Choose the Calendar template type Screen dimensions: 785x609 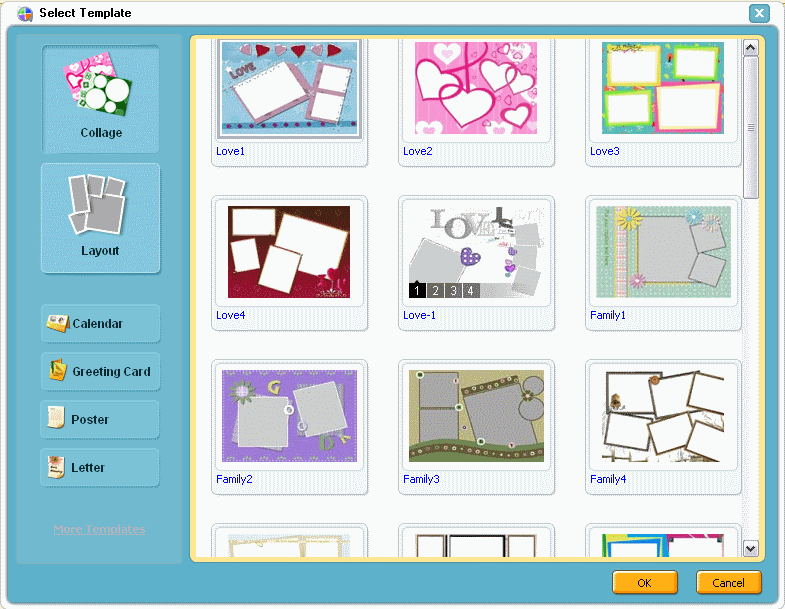click(100, 324)
